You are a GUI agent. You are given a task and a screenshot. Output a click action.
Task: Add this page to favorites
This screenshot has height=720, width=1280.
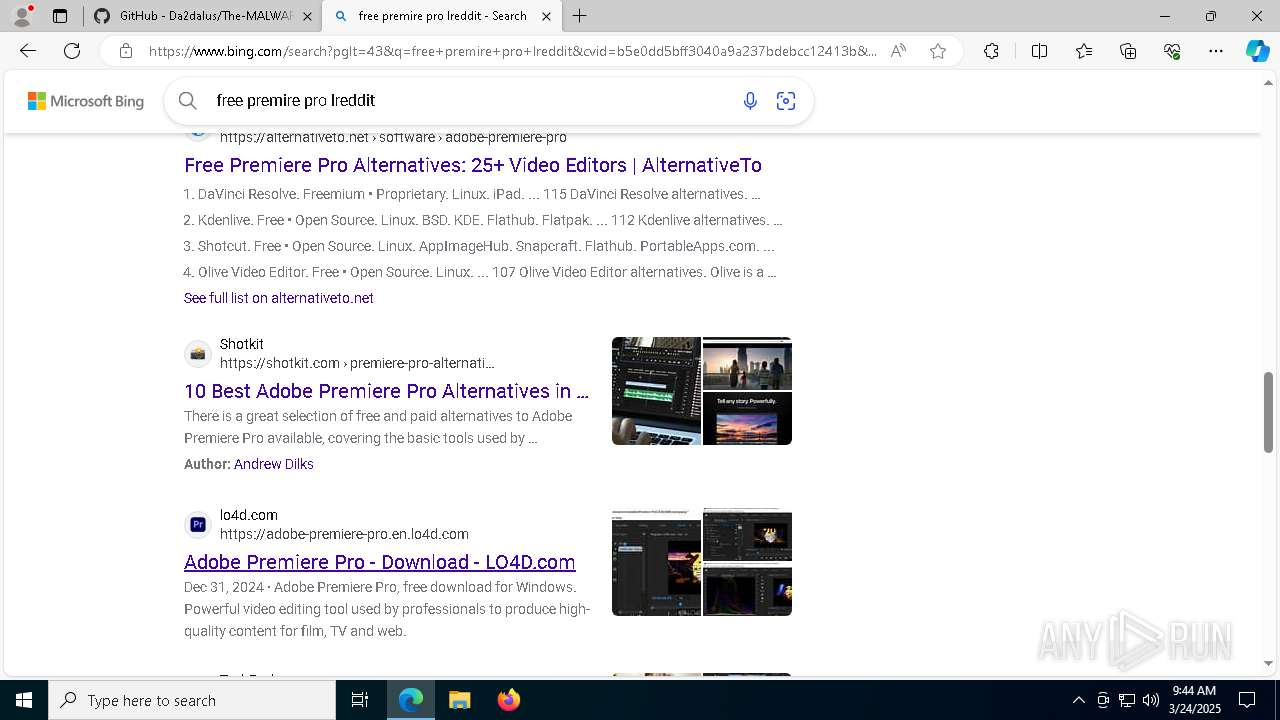click(x=938, y=51)
